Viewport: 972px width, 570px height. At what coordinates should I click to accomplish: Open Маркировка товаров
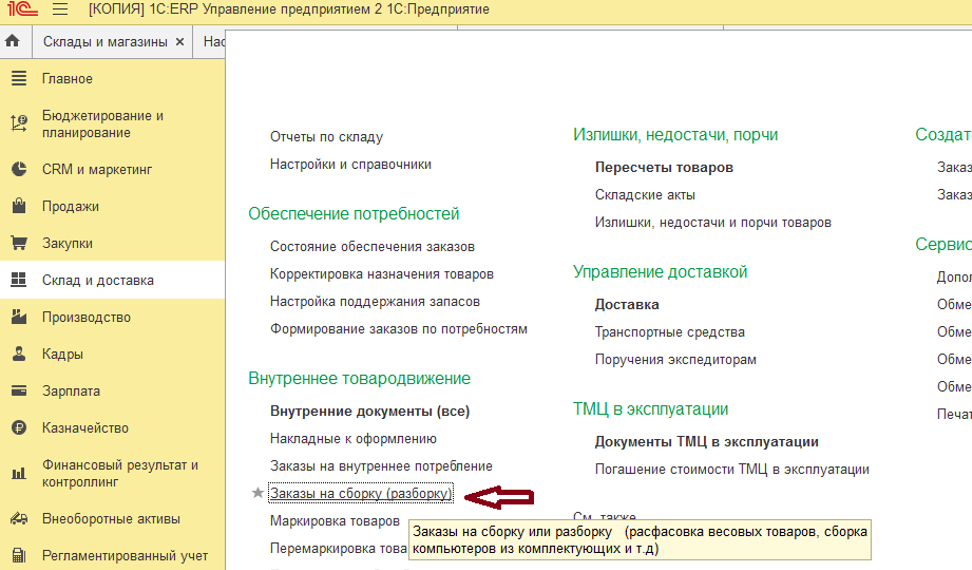(x=334, y=521)
